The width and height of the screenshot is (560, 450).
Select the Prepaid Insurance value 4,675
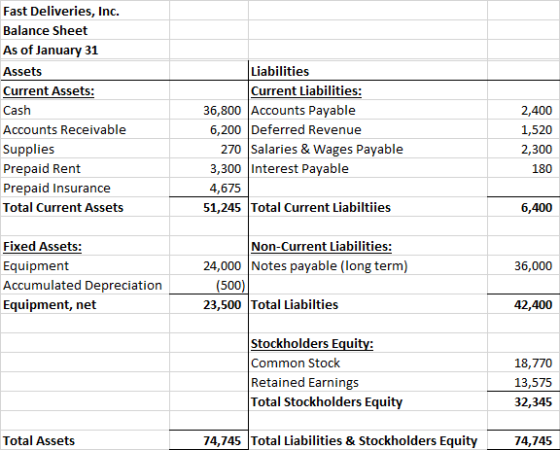[x=225, y=188]
